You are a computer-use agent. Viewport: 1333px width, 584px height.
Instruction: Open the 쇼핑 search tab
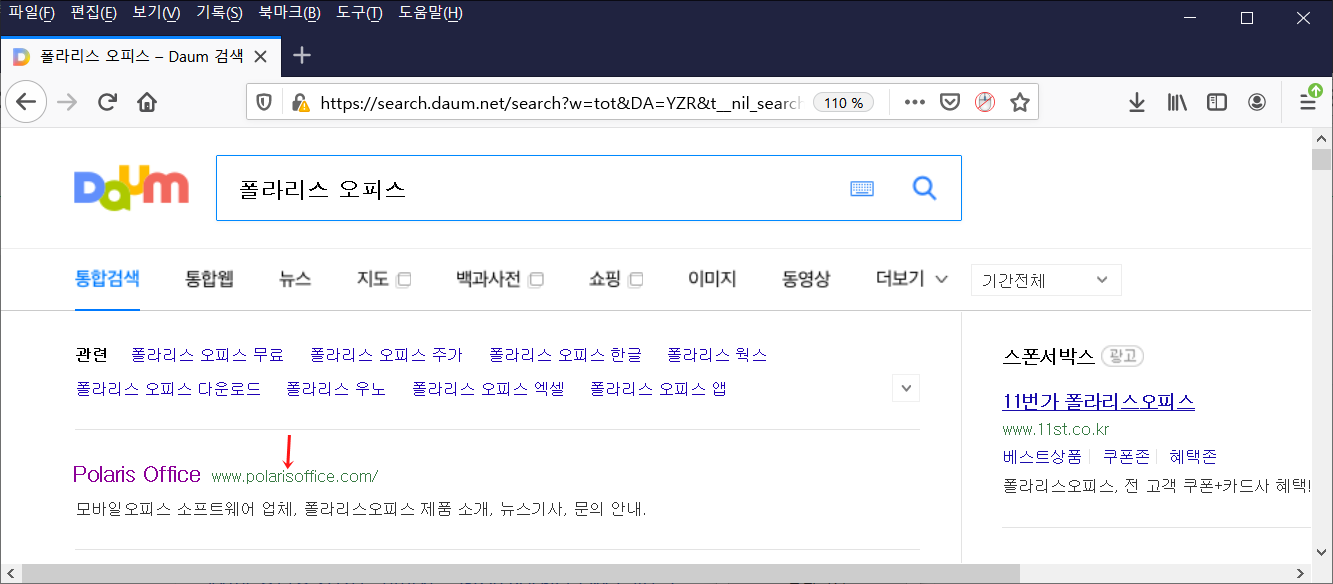[616, 279]
